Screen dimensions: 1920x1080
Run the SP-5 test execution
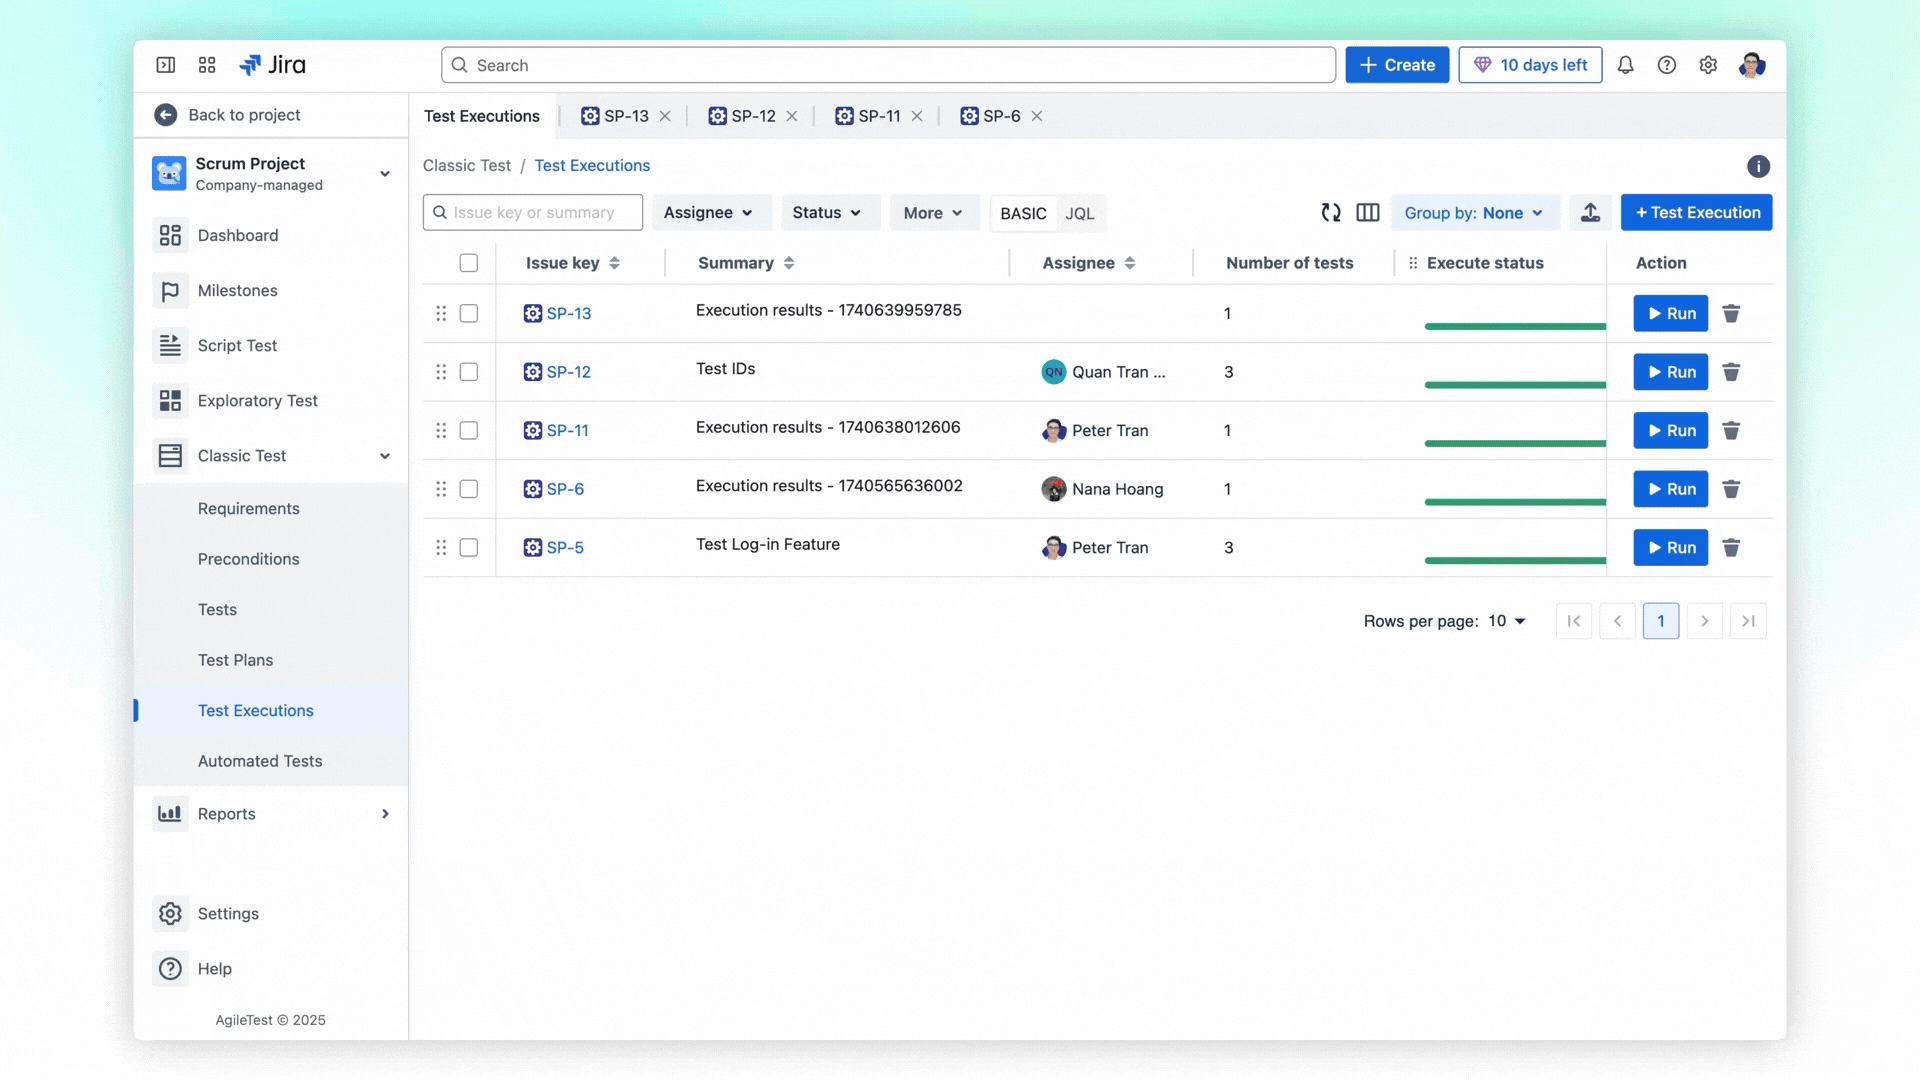coord(1670,548)
